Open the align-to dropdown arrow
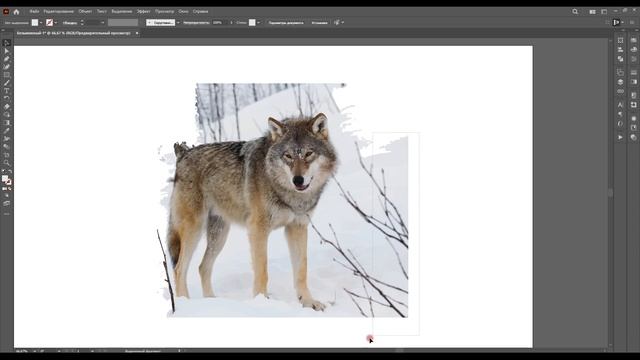This screenshot has width=640, height=360. pos(342,23)
